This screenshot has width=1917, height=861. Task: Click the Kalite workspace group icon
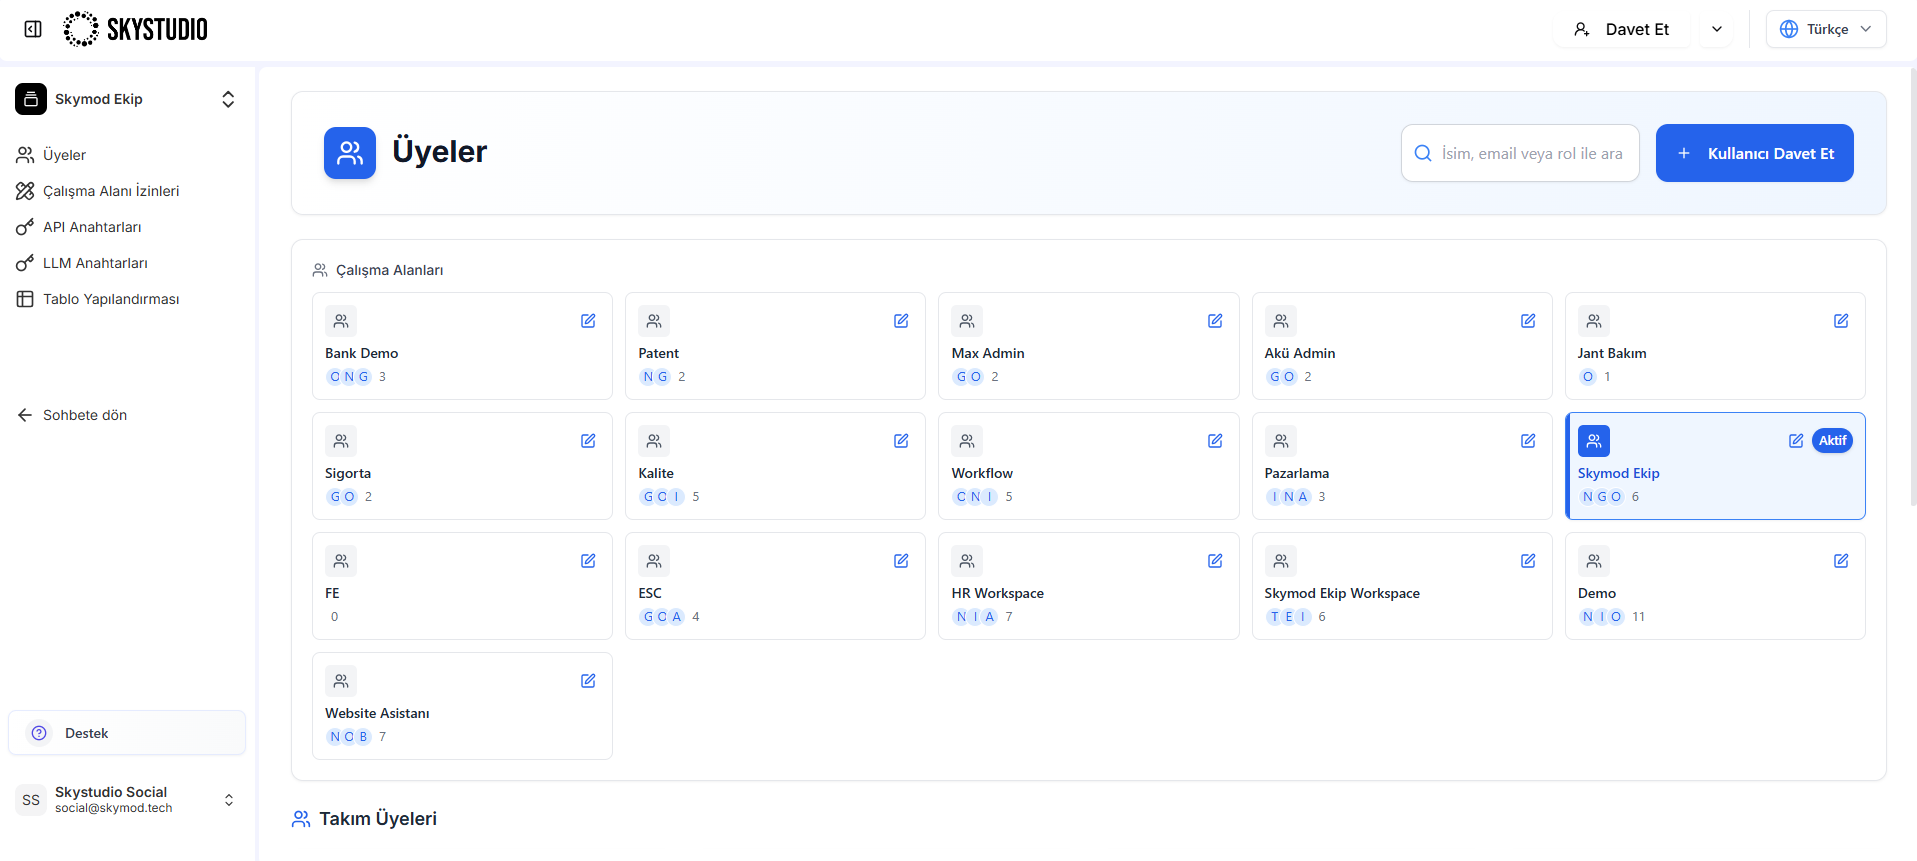(654, 441)
